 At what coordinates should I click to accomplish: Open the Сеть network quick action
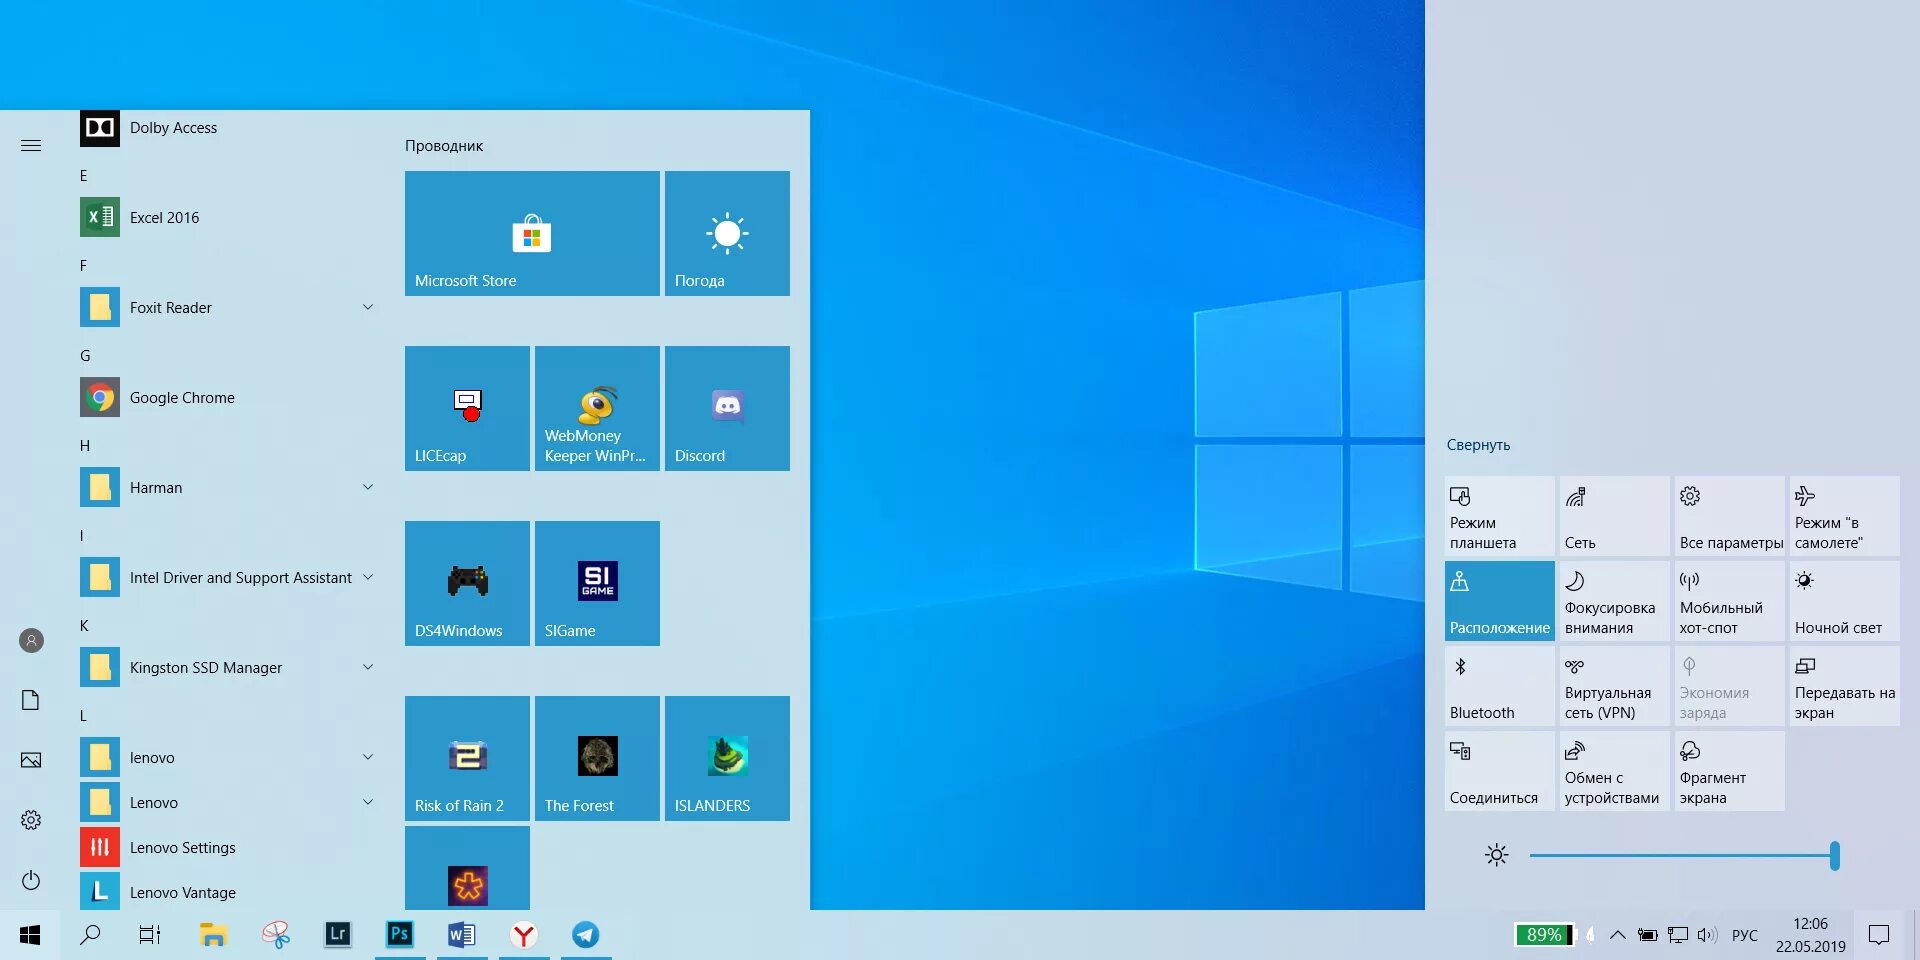tap(1615, 516)
